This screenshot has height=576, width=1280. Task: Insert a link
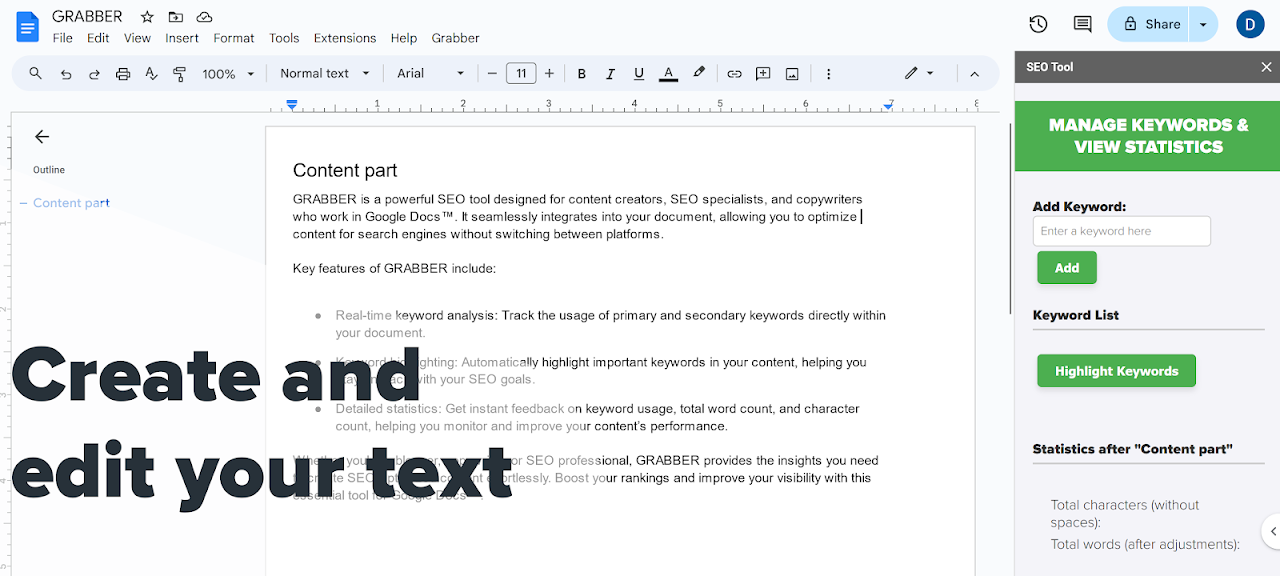734,73
